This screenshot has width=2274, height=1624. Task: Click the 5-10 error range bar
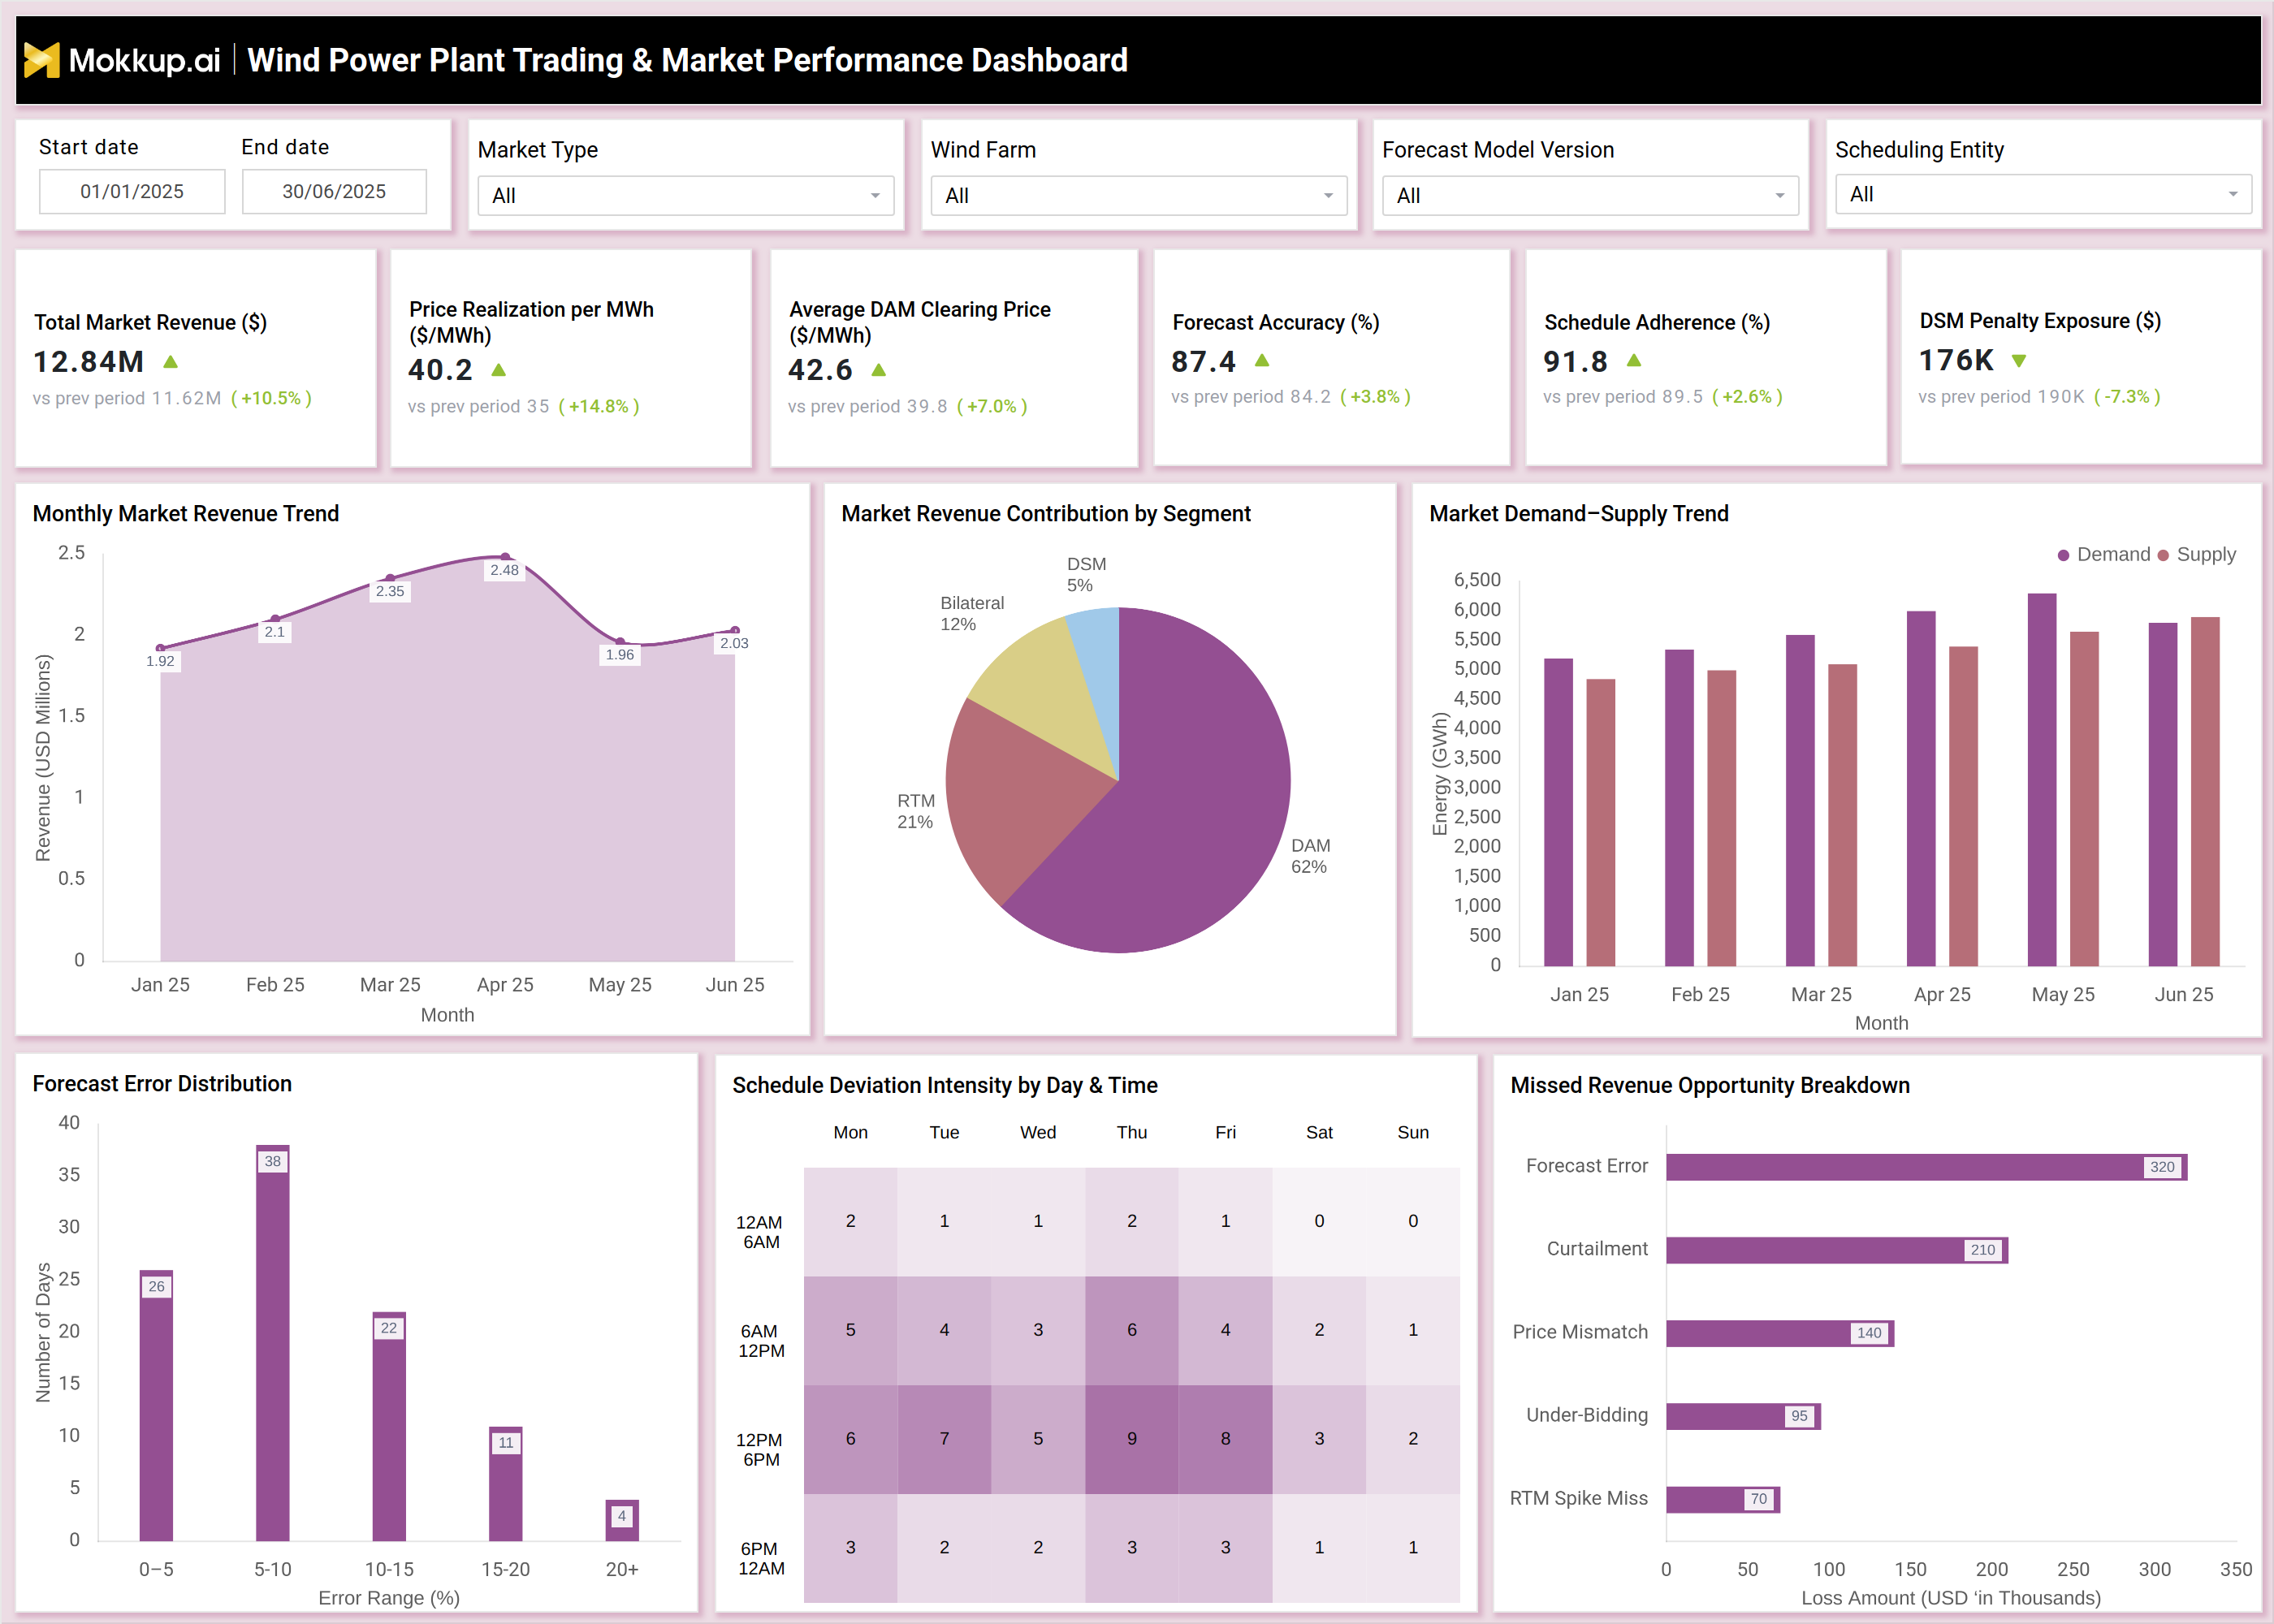pos(273,1343)
